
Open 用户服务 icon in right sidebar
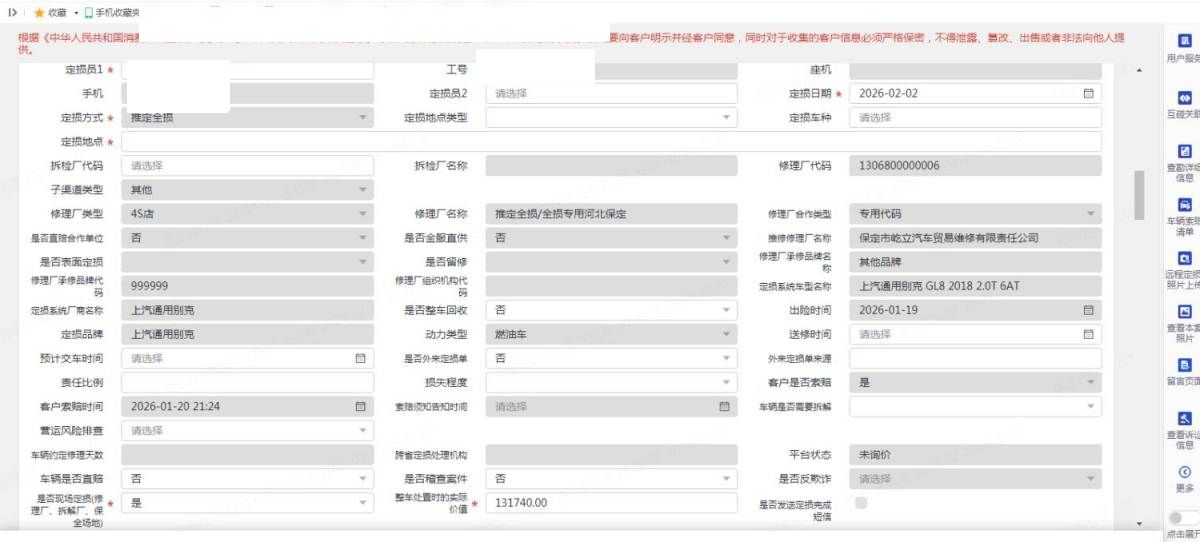(x=1185, y=42)
